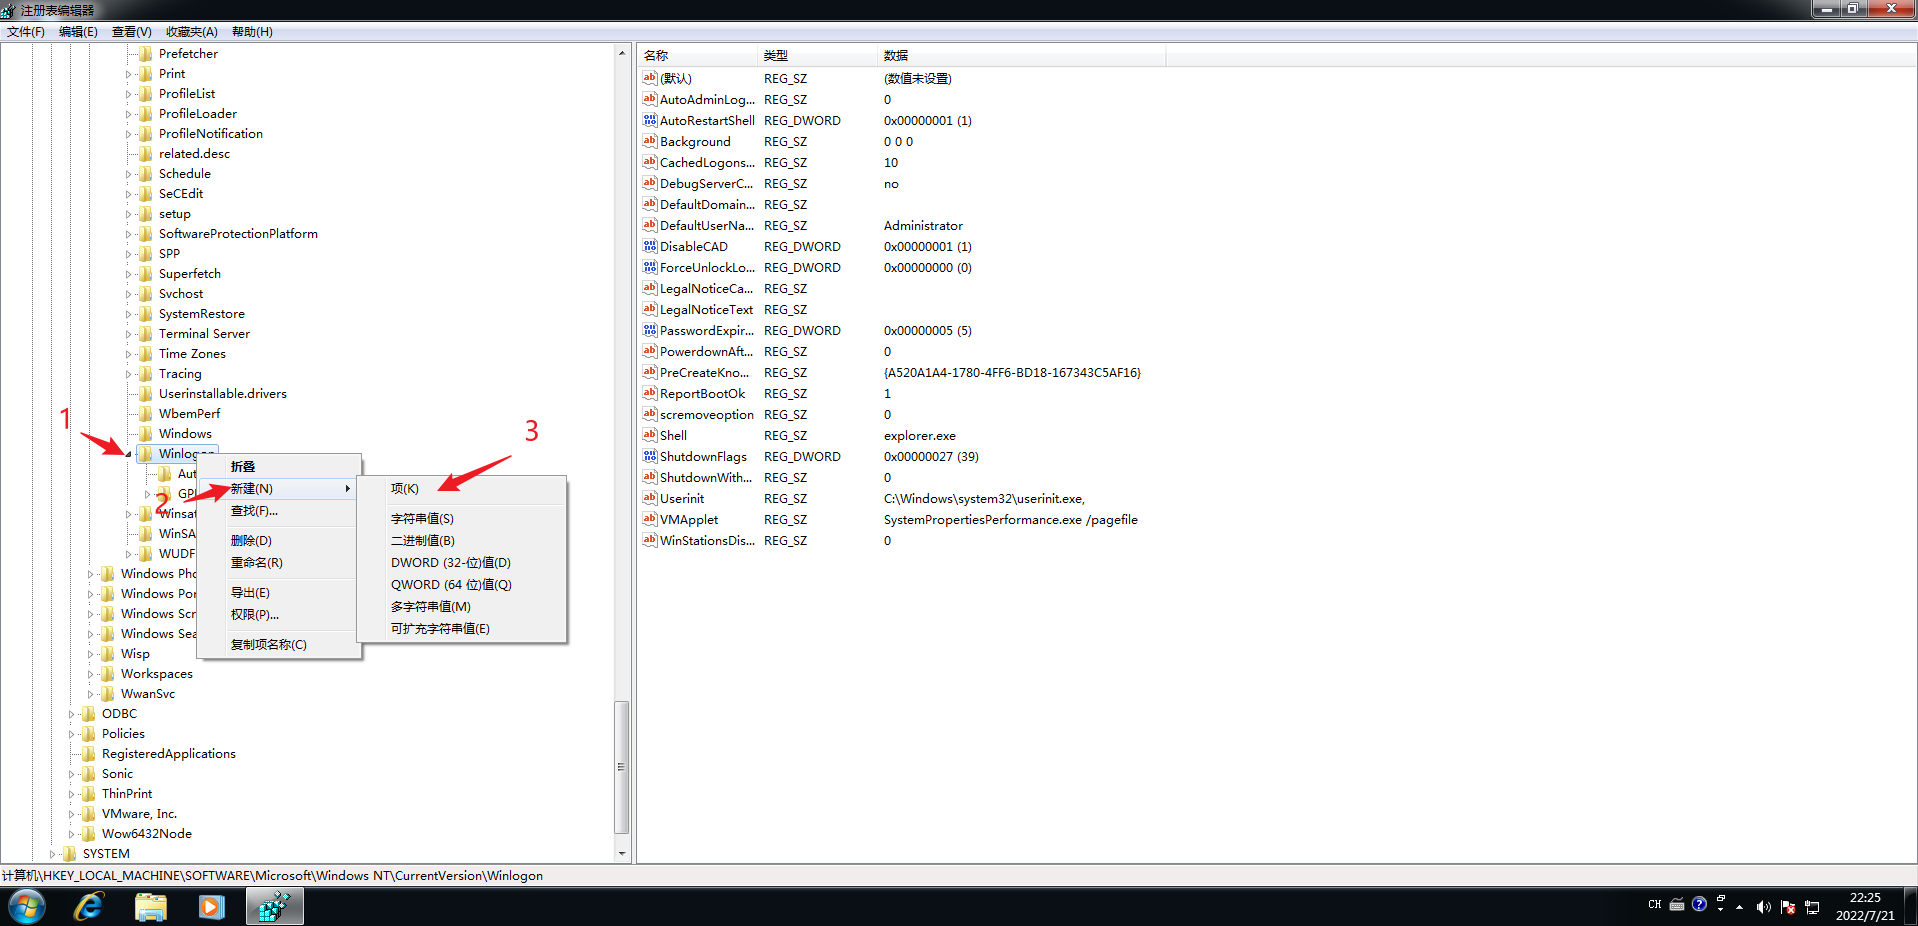This screenshot has height=926, width=1918.
Task: Open the Windows Start button
Action: (27, 907)
